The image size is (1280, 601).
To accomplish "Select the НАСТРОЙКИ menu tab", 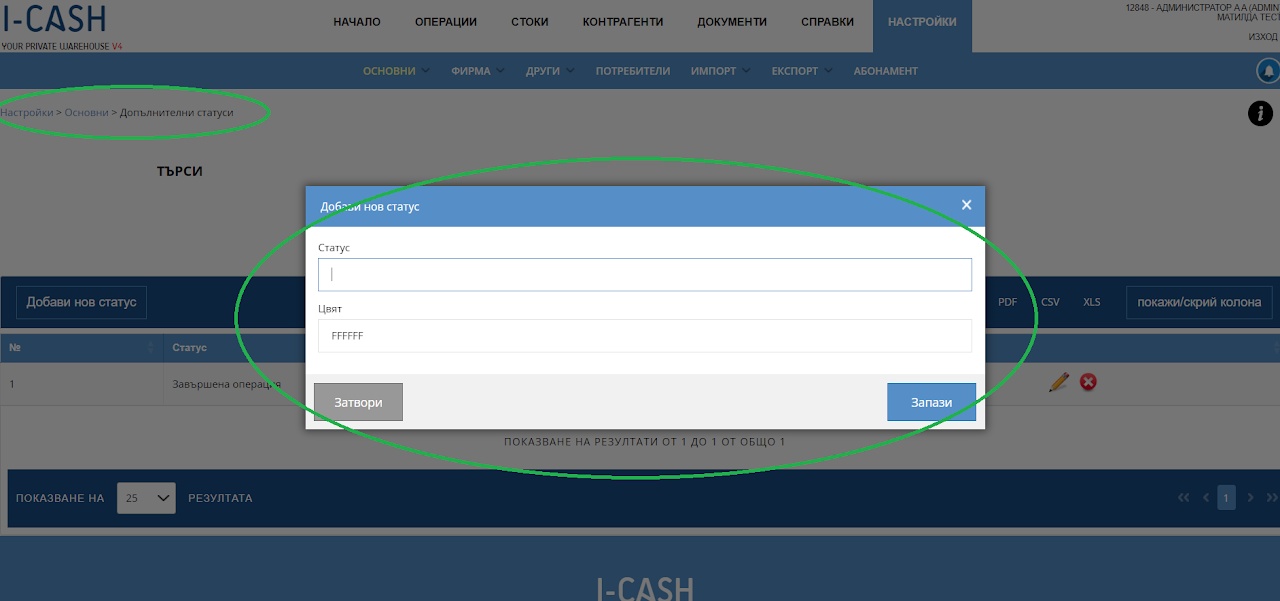I will pyautogui.click(x=922, y=26).
